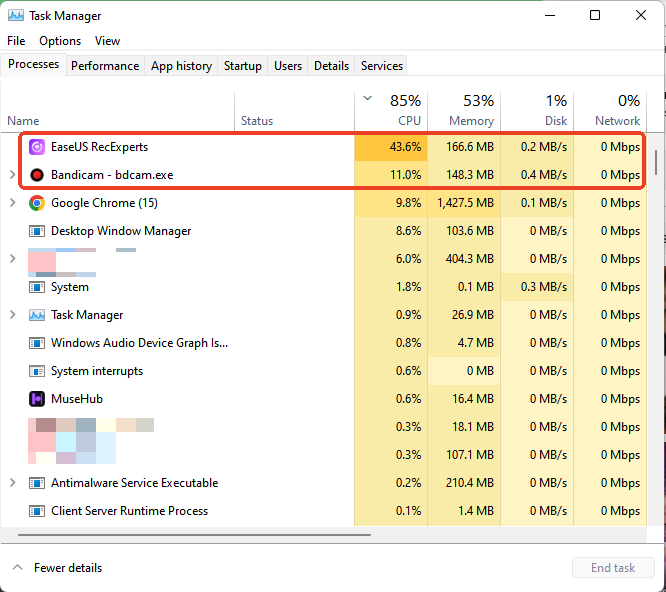The image size is (666, 592).
Task: Click the 0.3 MB/s disk value for System
Action: pos(544,287)
